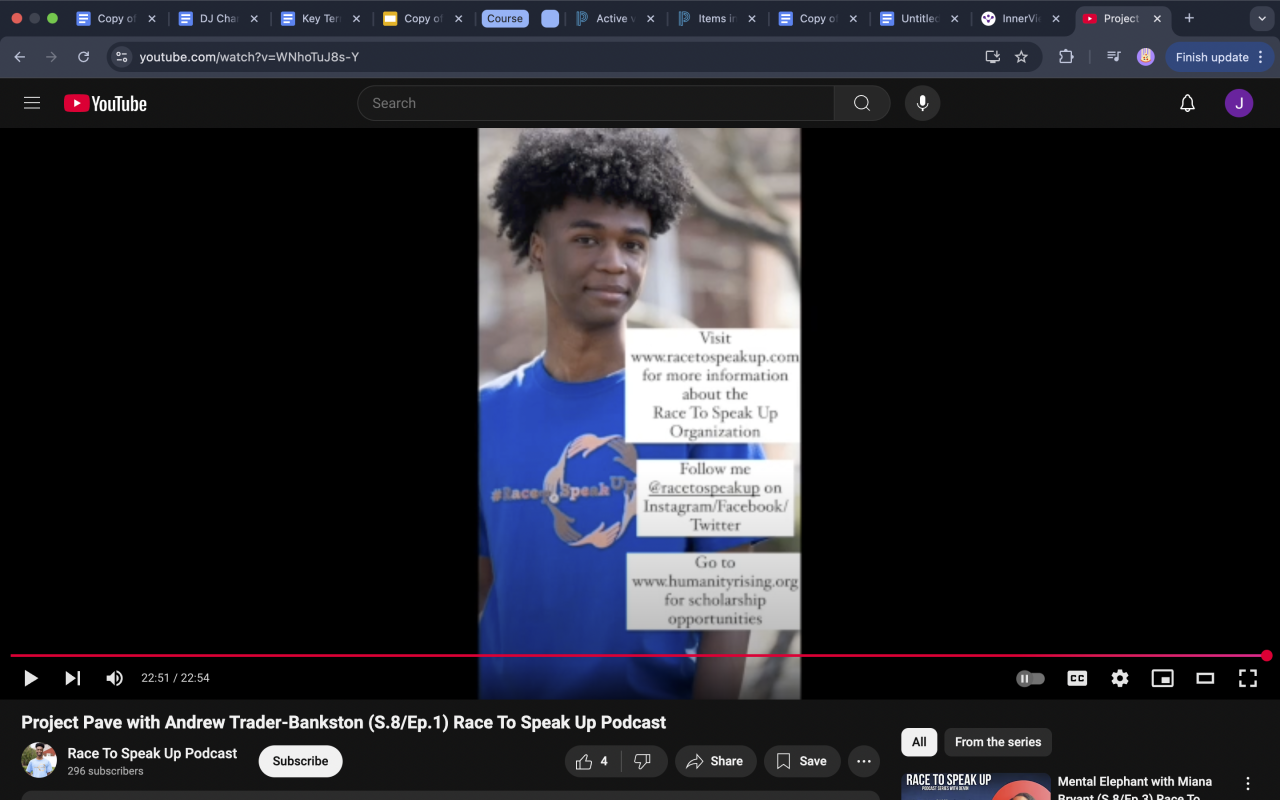Image resolution: width=1280 pixels, height=800 pixels.
Task: Seek on the red video progress bar
Action: tap(640, 656)
